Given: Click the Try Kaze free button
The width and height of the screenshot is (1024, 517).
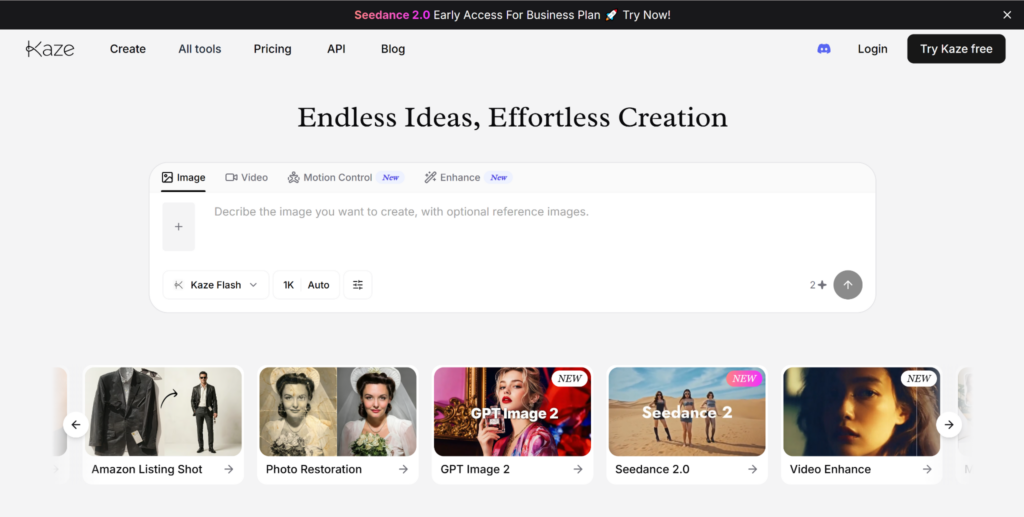Looking at the screenshot, I should click(956, 49).
